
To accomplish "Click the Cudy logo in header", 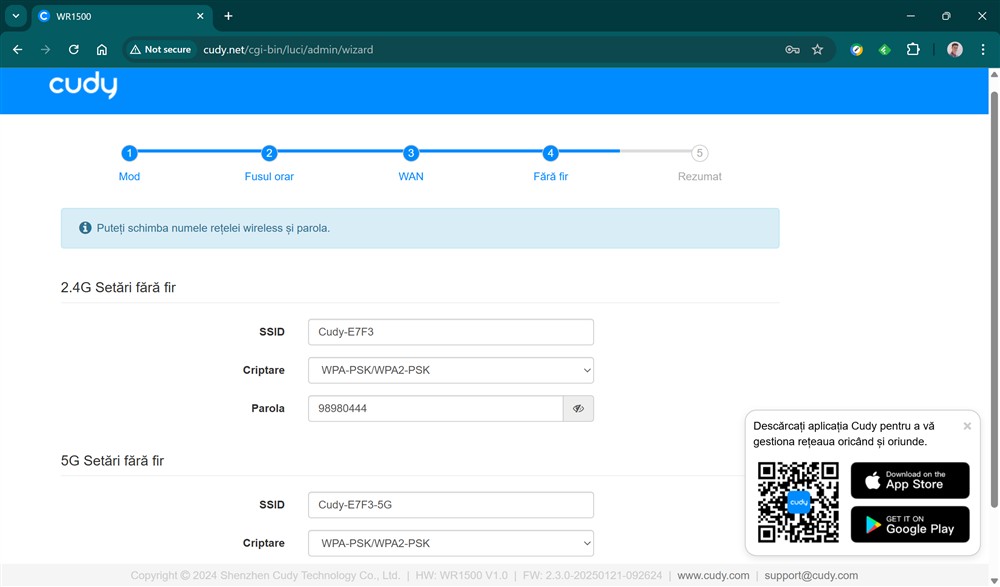I will point(83,86).
